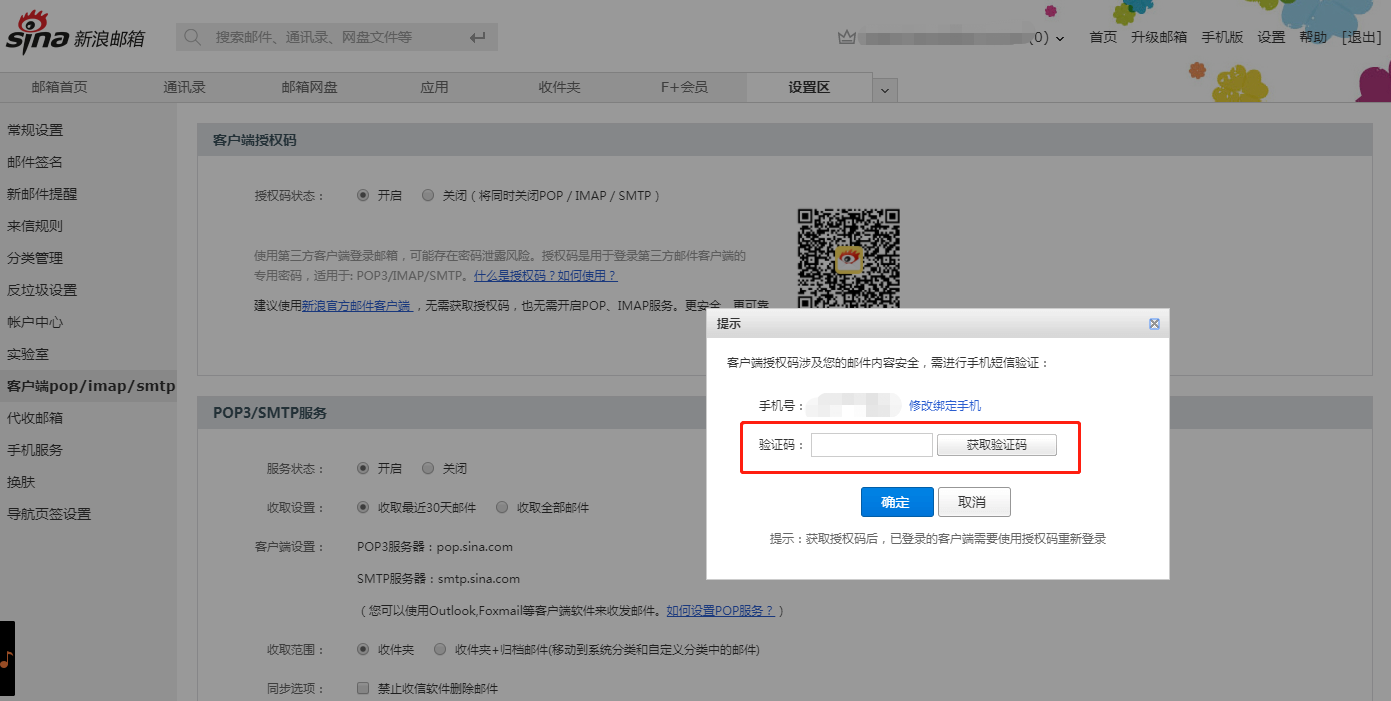Viewport: 1391px width, 701px height.
Task: Open 分类管理 settings
Action: [x=35, y=258]
